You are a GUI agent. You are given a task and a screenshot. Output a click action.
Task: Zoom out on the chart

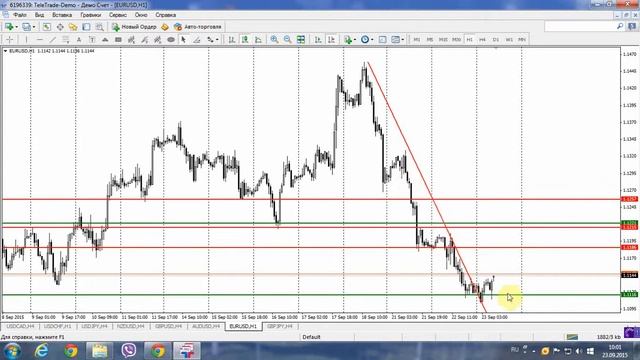[x=287, y=40]
